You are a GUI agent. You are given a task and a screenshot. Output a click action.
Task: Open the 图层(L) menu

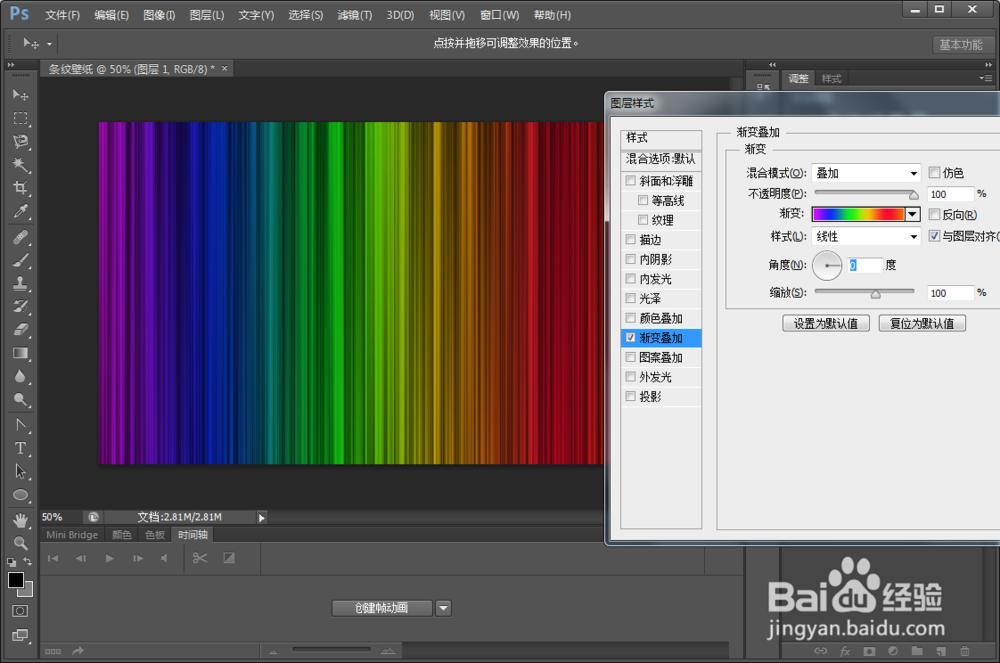pos(207,15)
